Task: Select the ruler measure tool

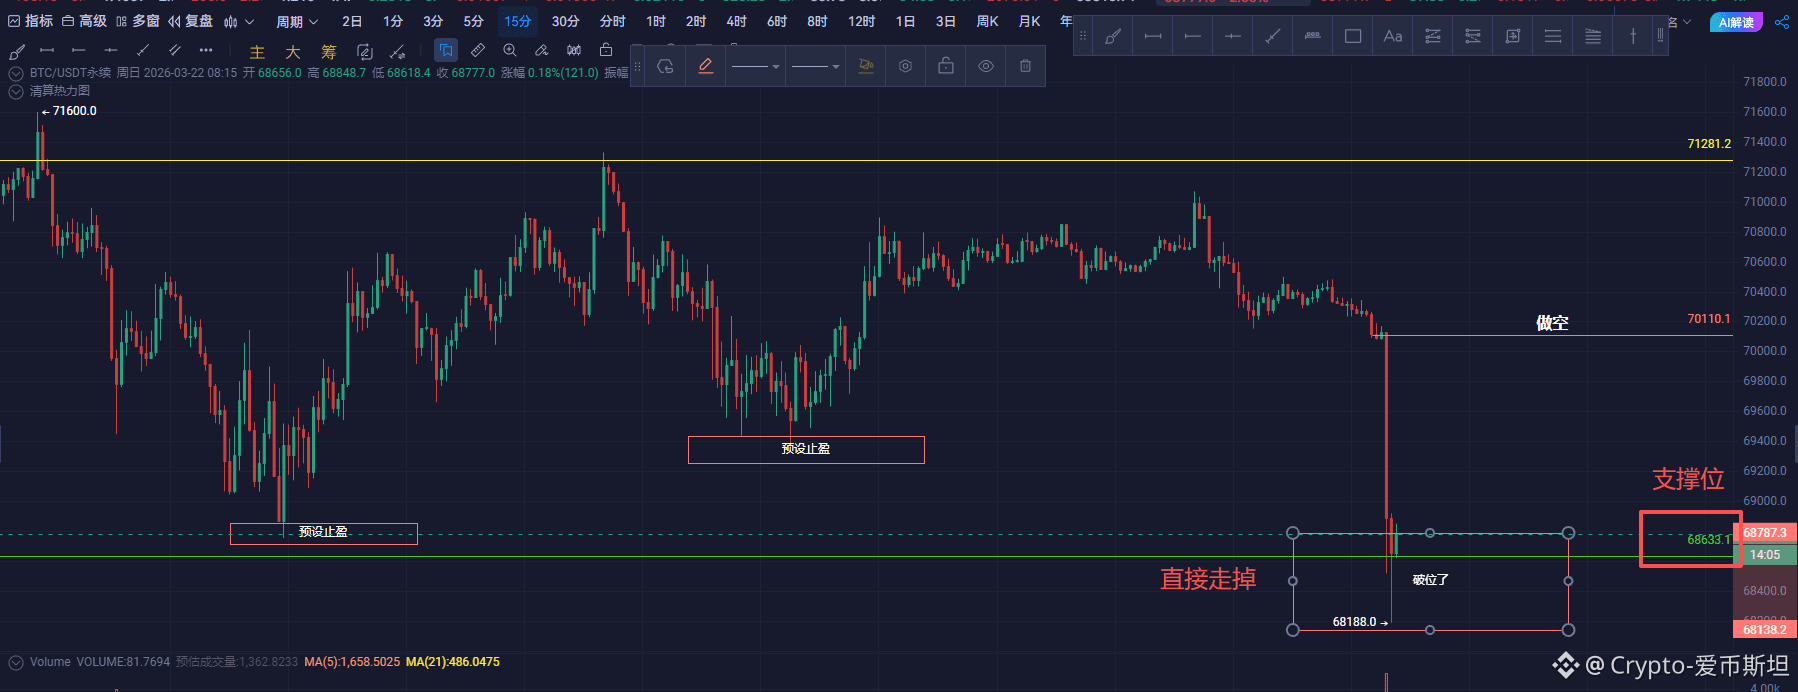Action: point(478,50)
